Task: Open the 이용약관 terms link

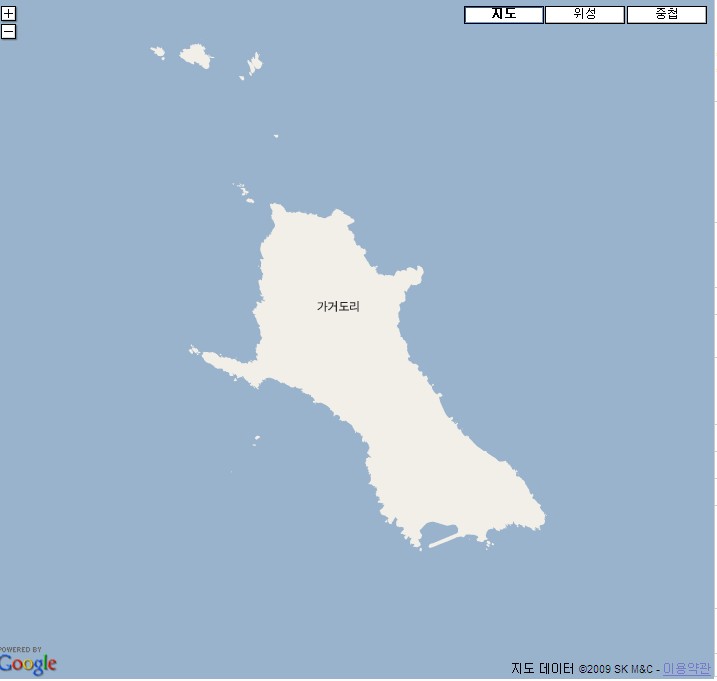Action: click(x=686, y=668)
